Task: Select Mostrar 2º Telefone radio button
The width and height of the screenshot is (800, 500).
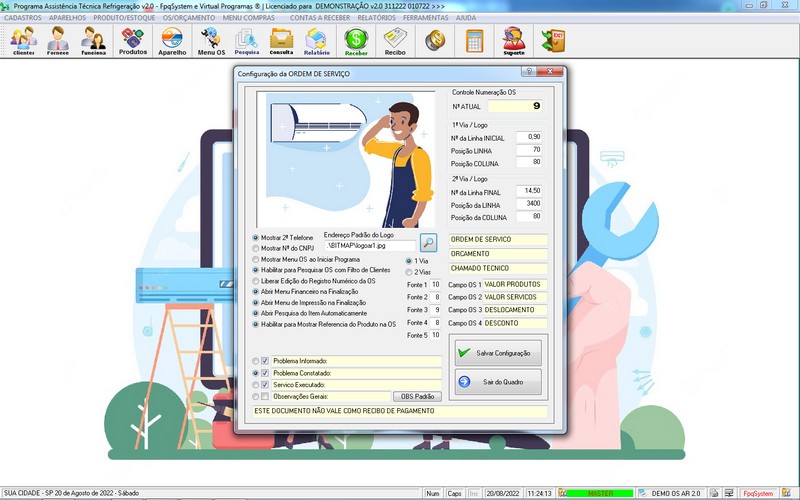Action: tap(256, 238)
